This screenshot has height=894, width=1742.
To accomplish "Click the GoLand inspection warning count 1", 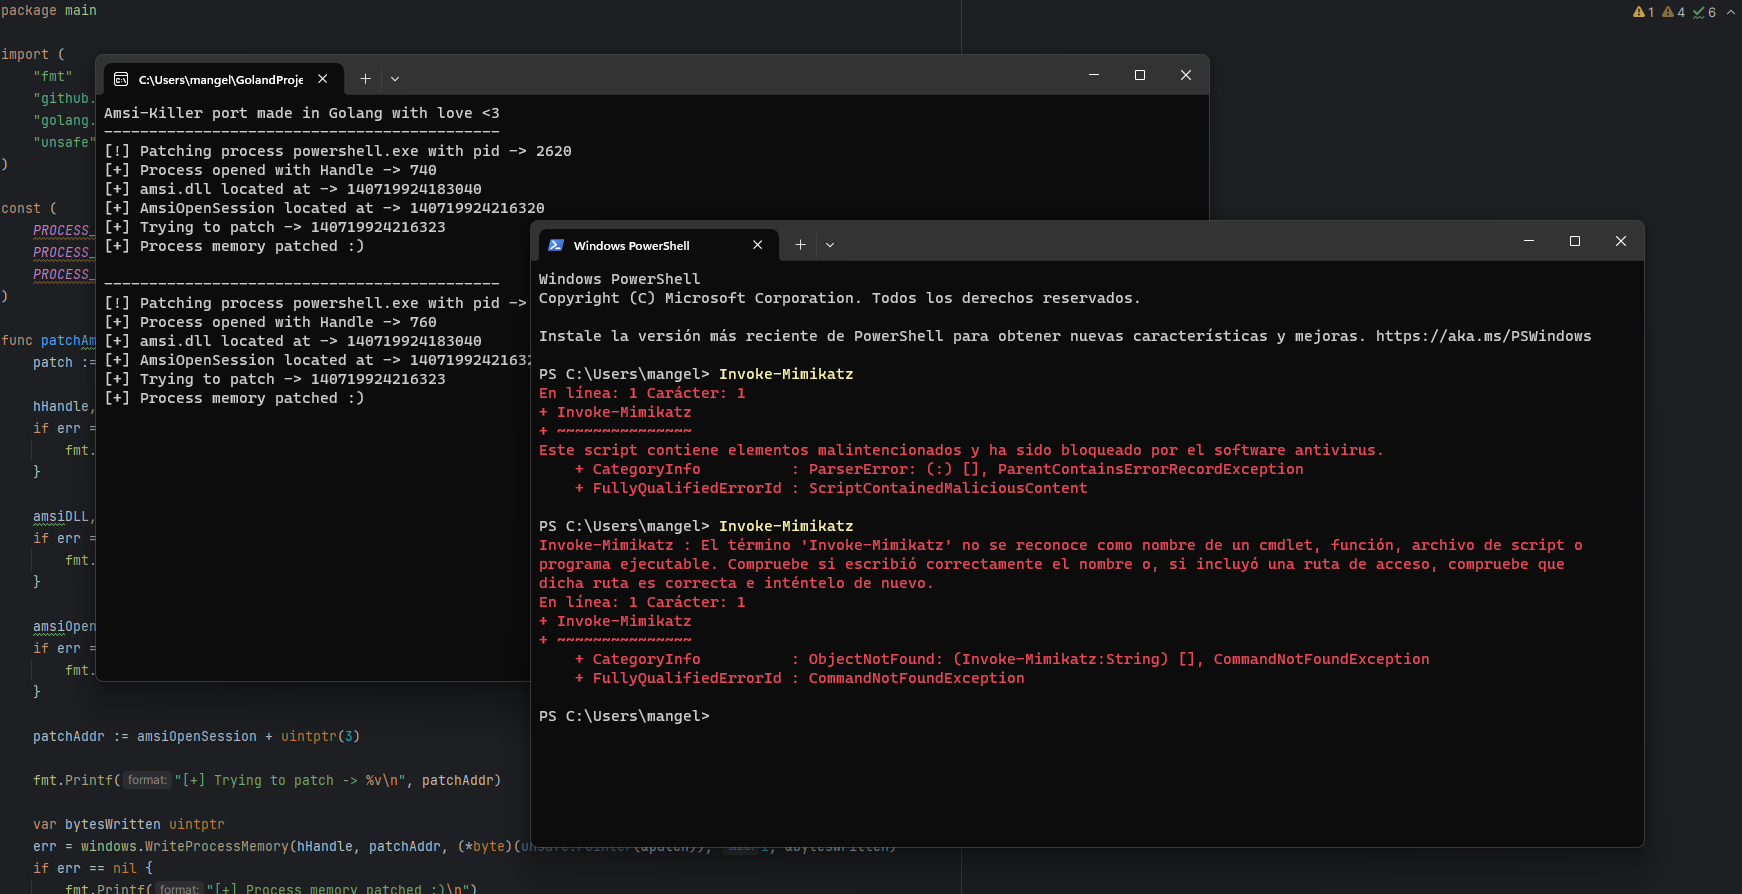I will coord(1643,12).
